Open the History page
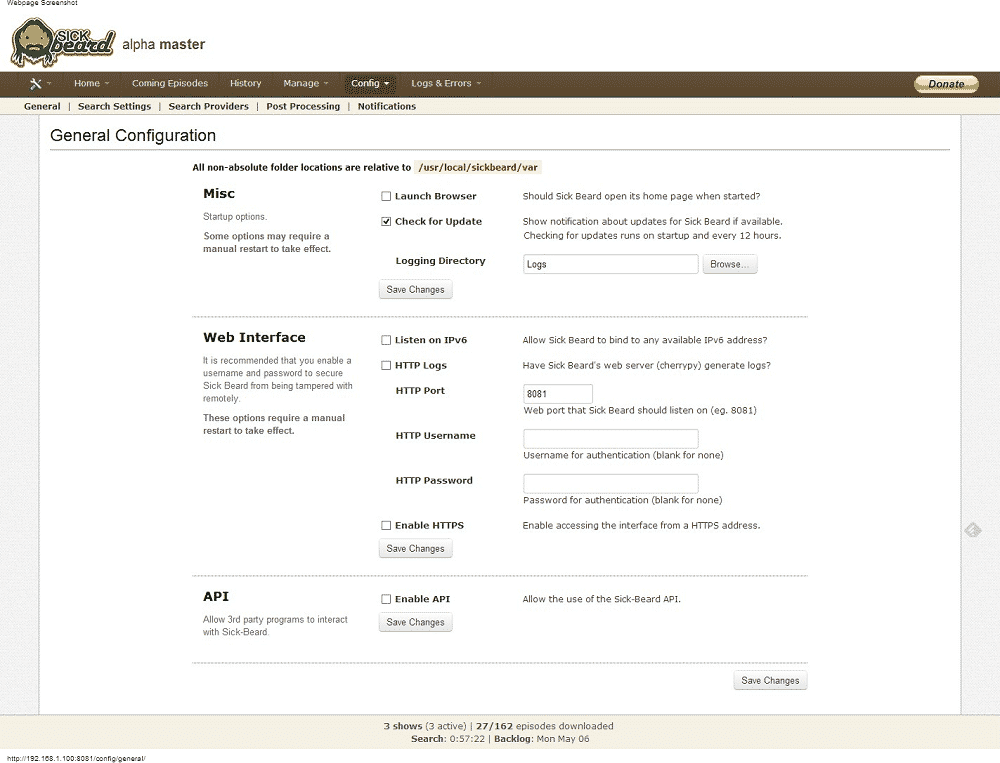Viewport: 1000px width, 763px height. tap(246, 84)
